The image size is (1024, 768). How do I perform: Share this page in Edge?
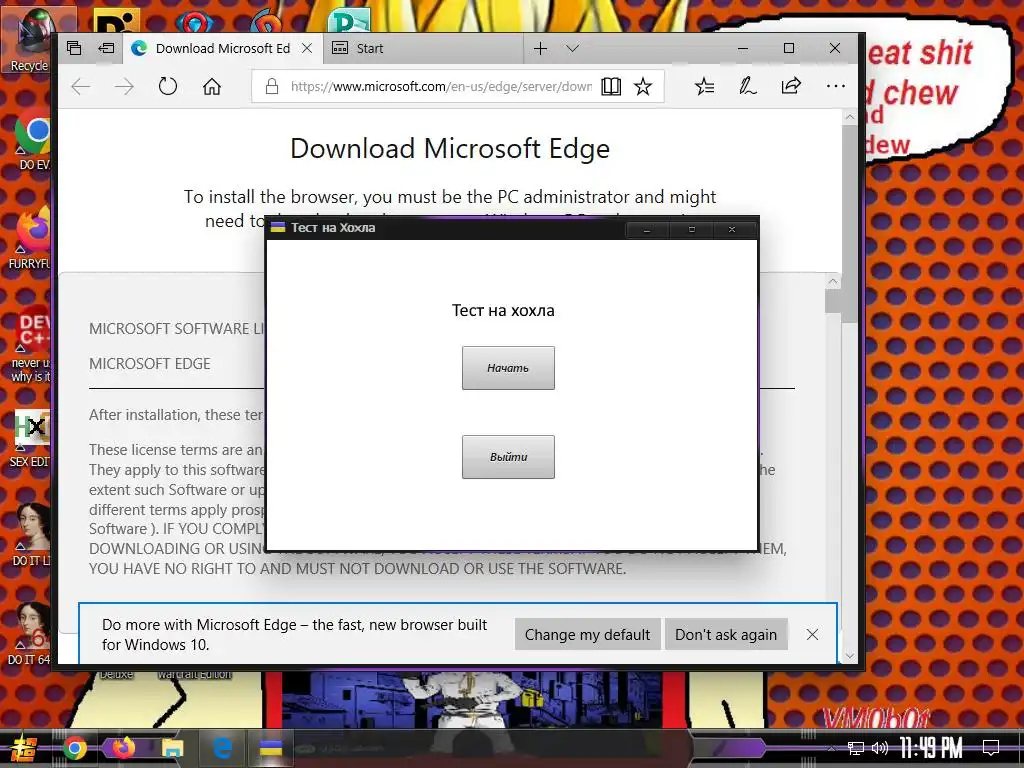(791, 86)
